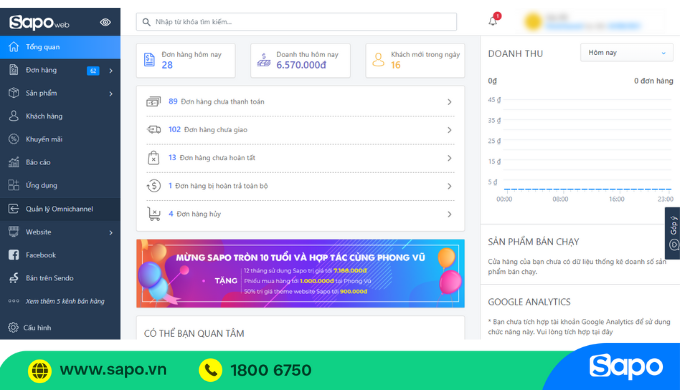Open Cấu hình settings text
The width and height of the screenshot is (680, 390).
coord(37,328)
